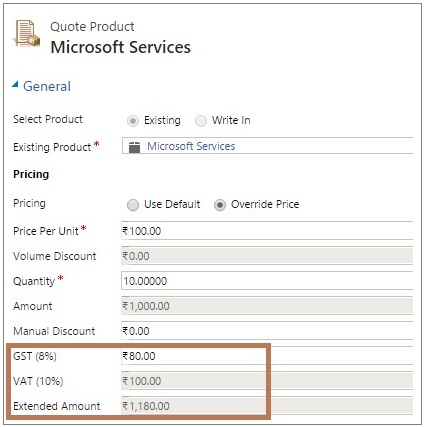Click the VAT (10%) value field
The image size is (425, 427).
(x=267, y=381)
